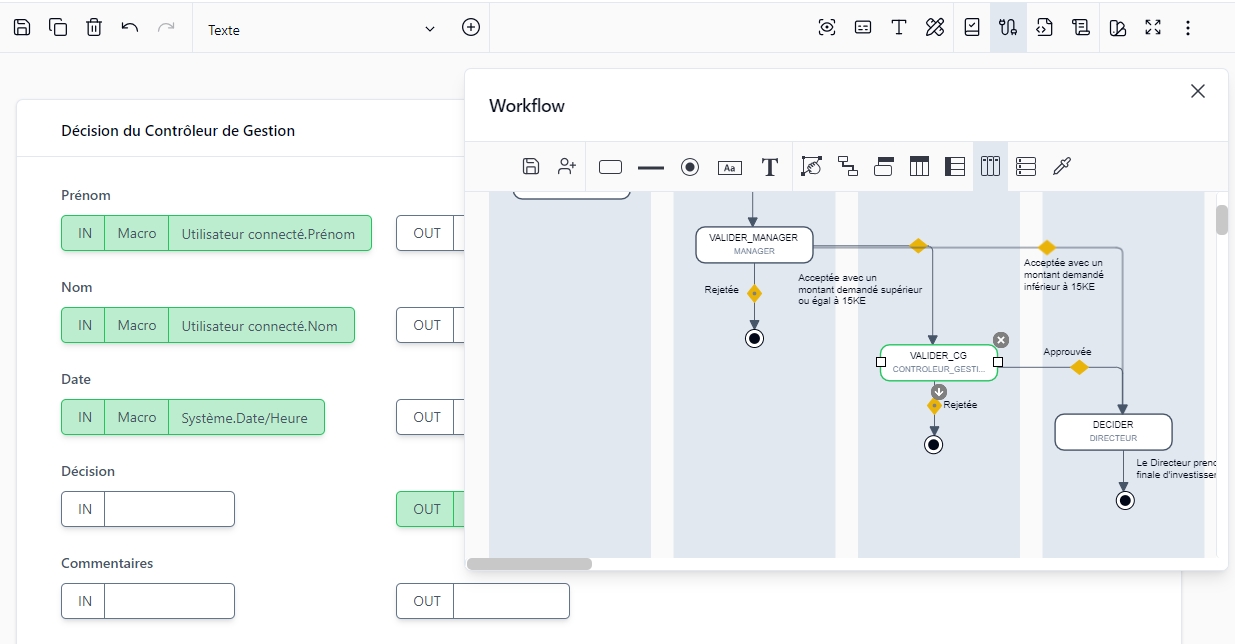Click the save icon in the top toolbar
The image size is (1235, 644).
[x=22, y=28]
